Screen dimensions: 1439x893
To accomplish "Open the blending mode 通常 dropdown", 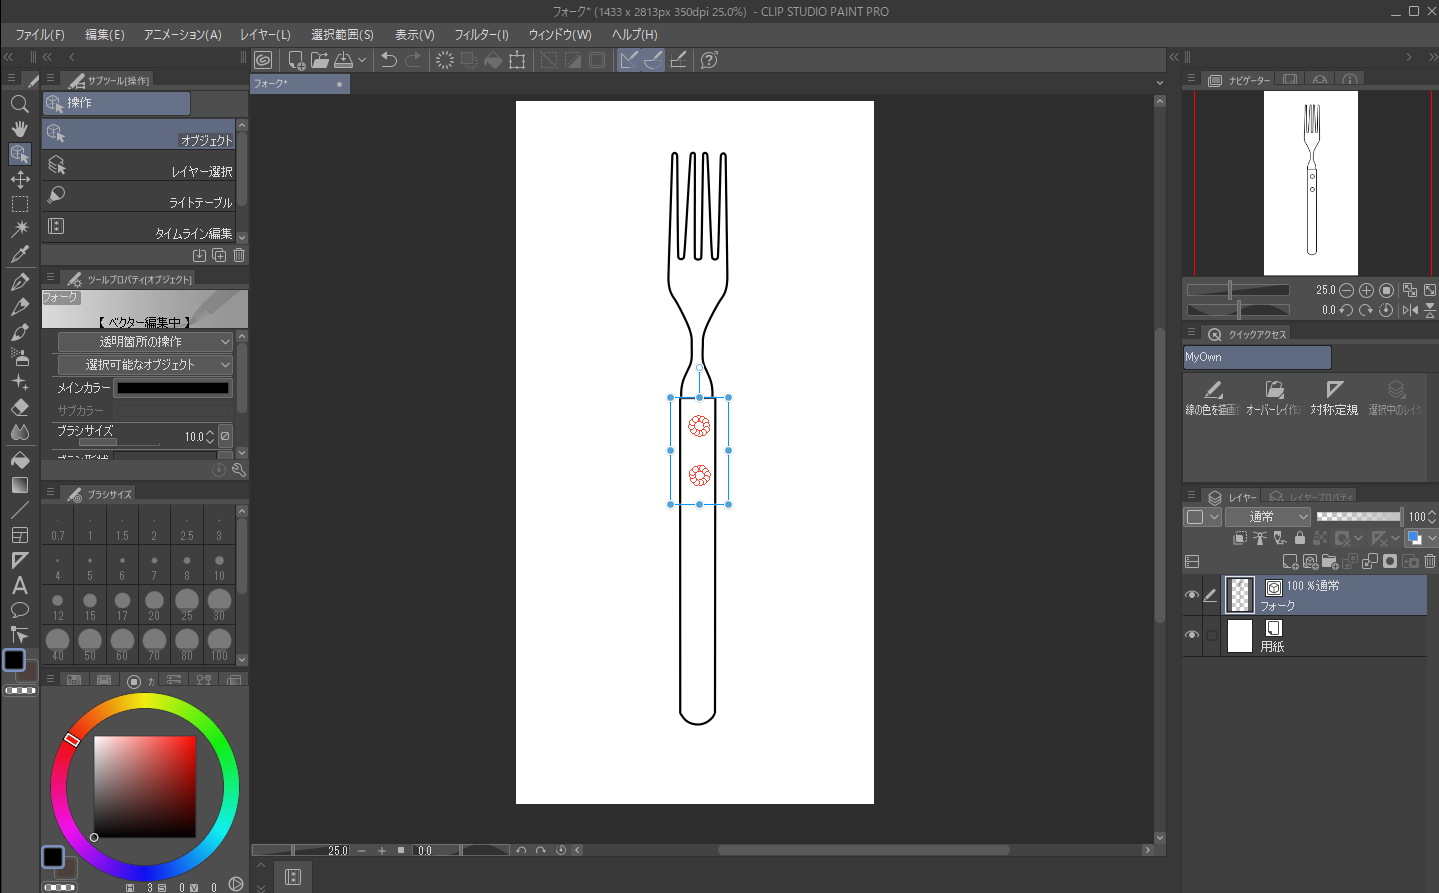I will point(1267,517).
